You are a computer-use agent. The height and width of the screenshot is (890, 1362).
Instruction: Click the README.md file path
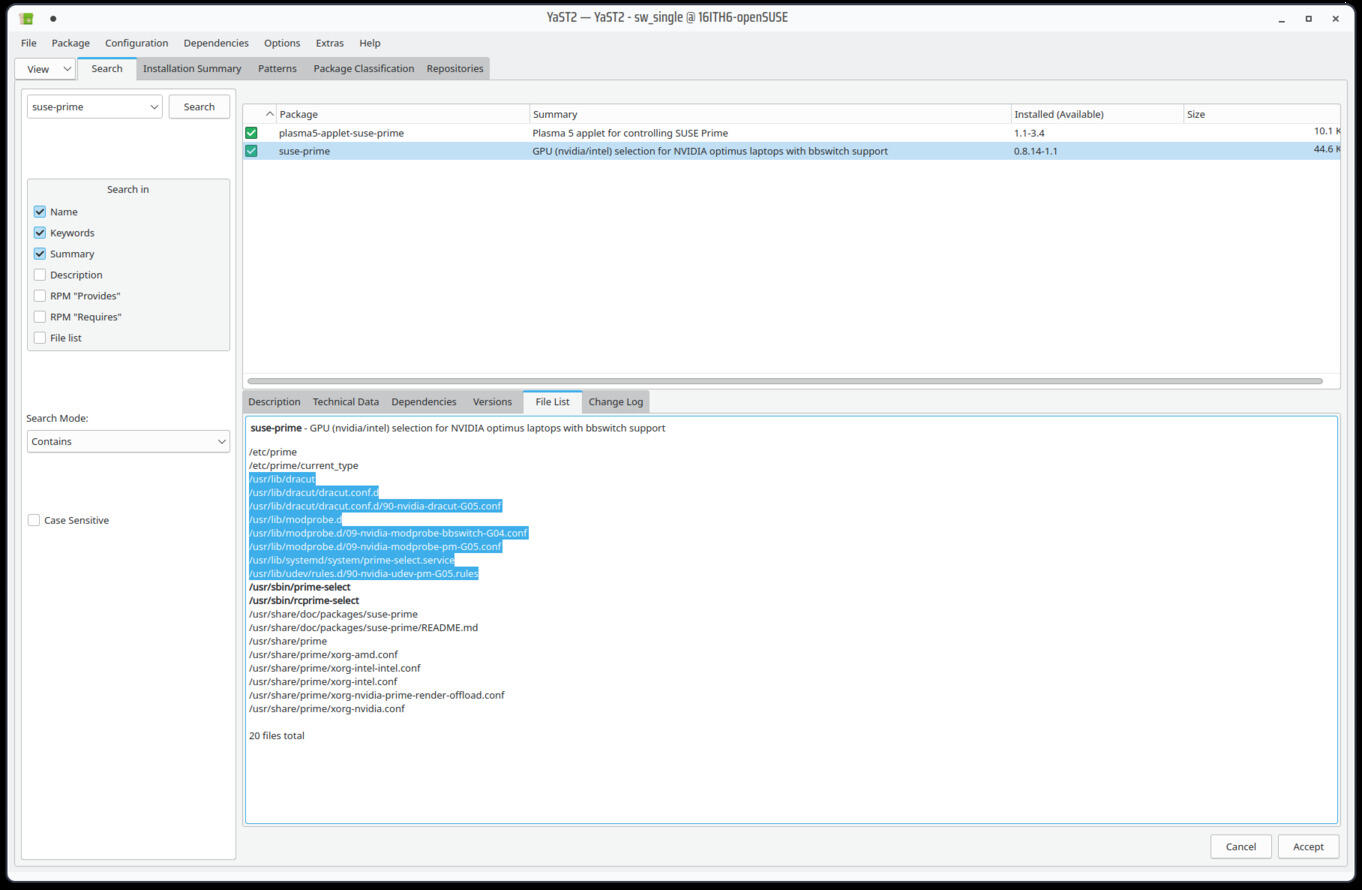tap(363, 628)
